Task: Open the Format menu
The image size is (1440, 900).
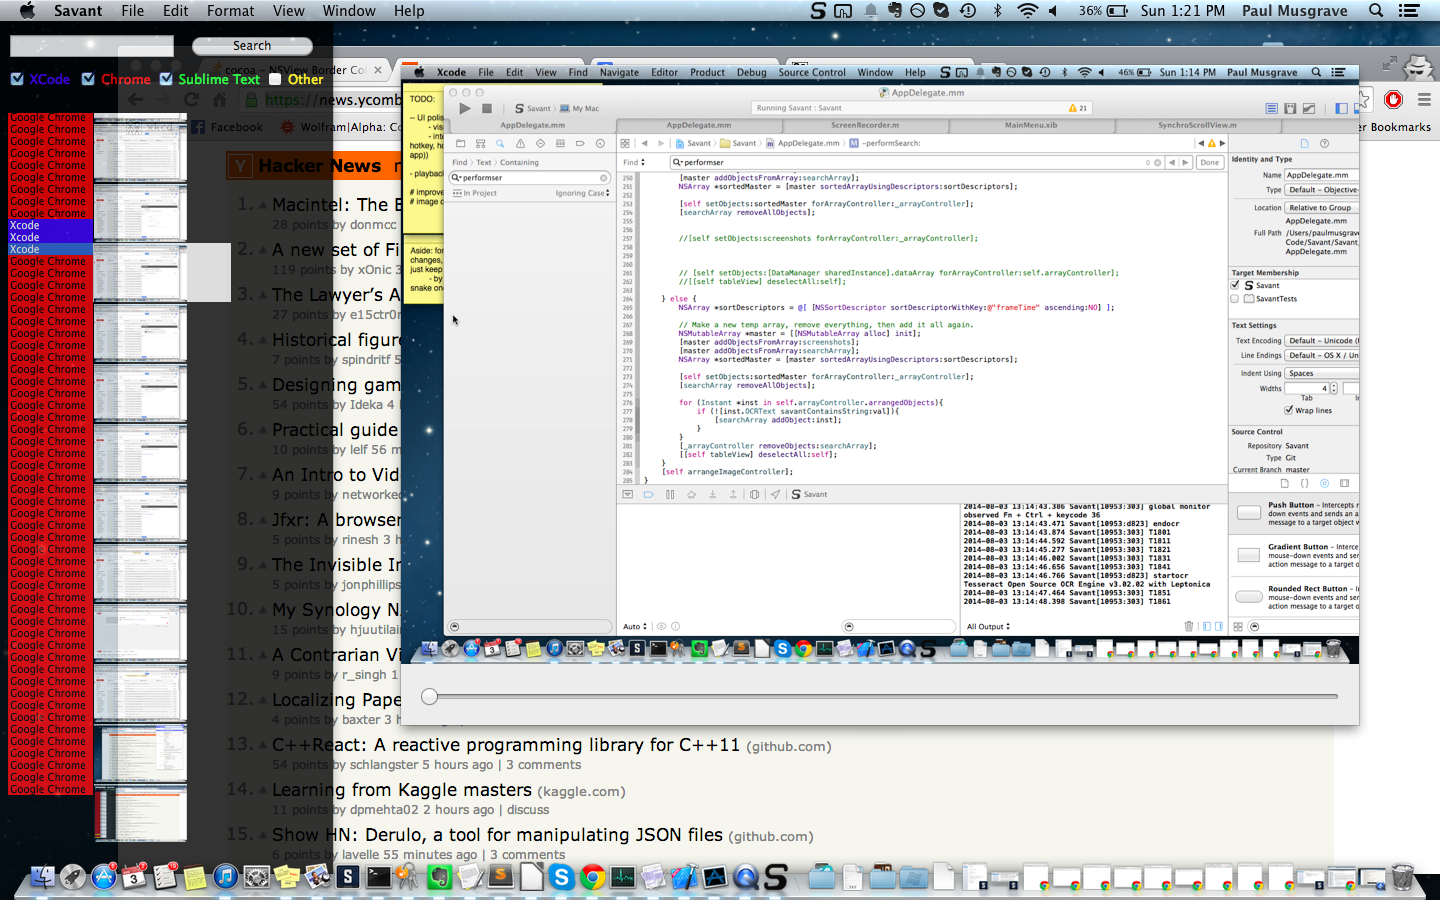Action: click(230, 10)
